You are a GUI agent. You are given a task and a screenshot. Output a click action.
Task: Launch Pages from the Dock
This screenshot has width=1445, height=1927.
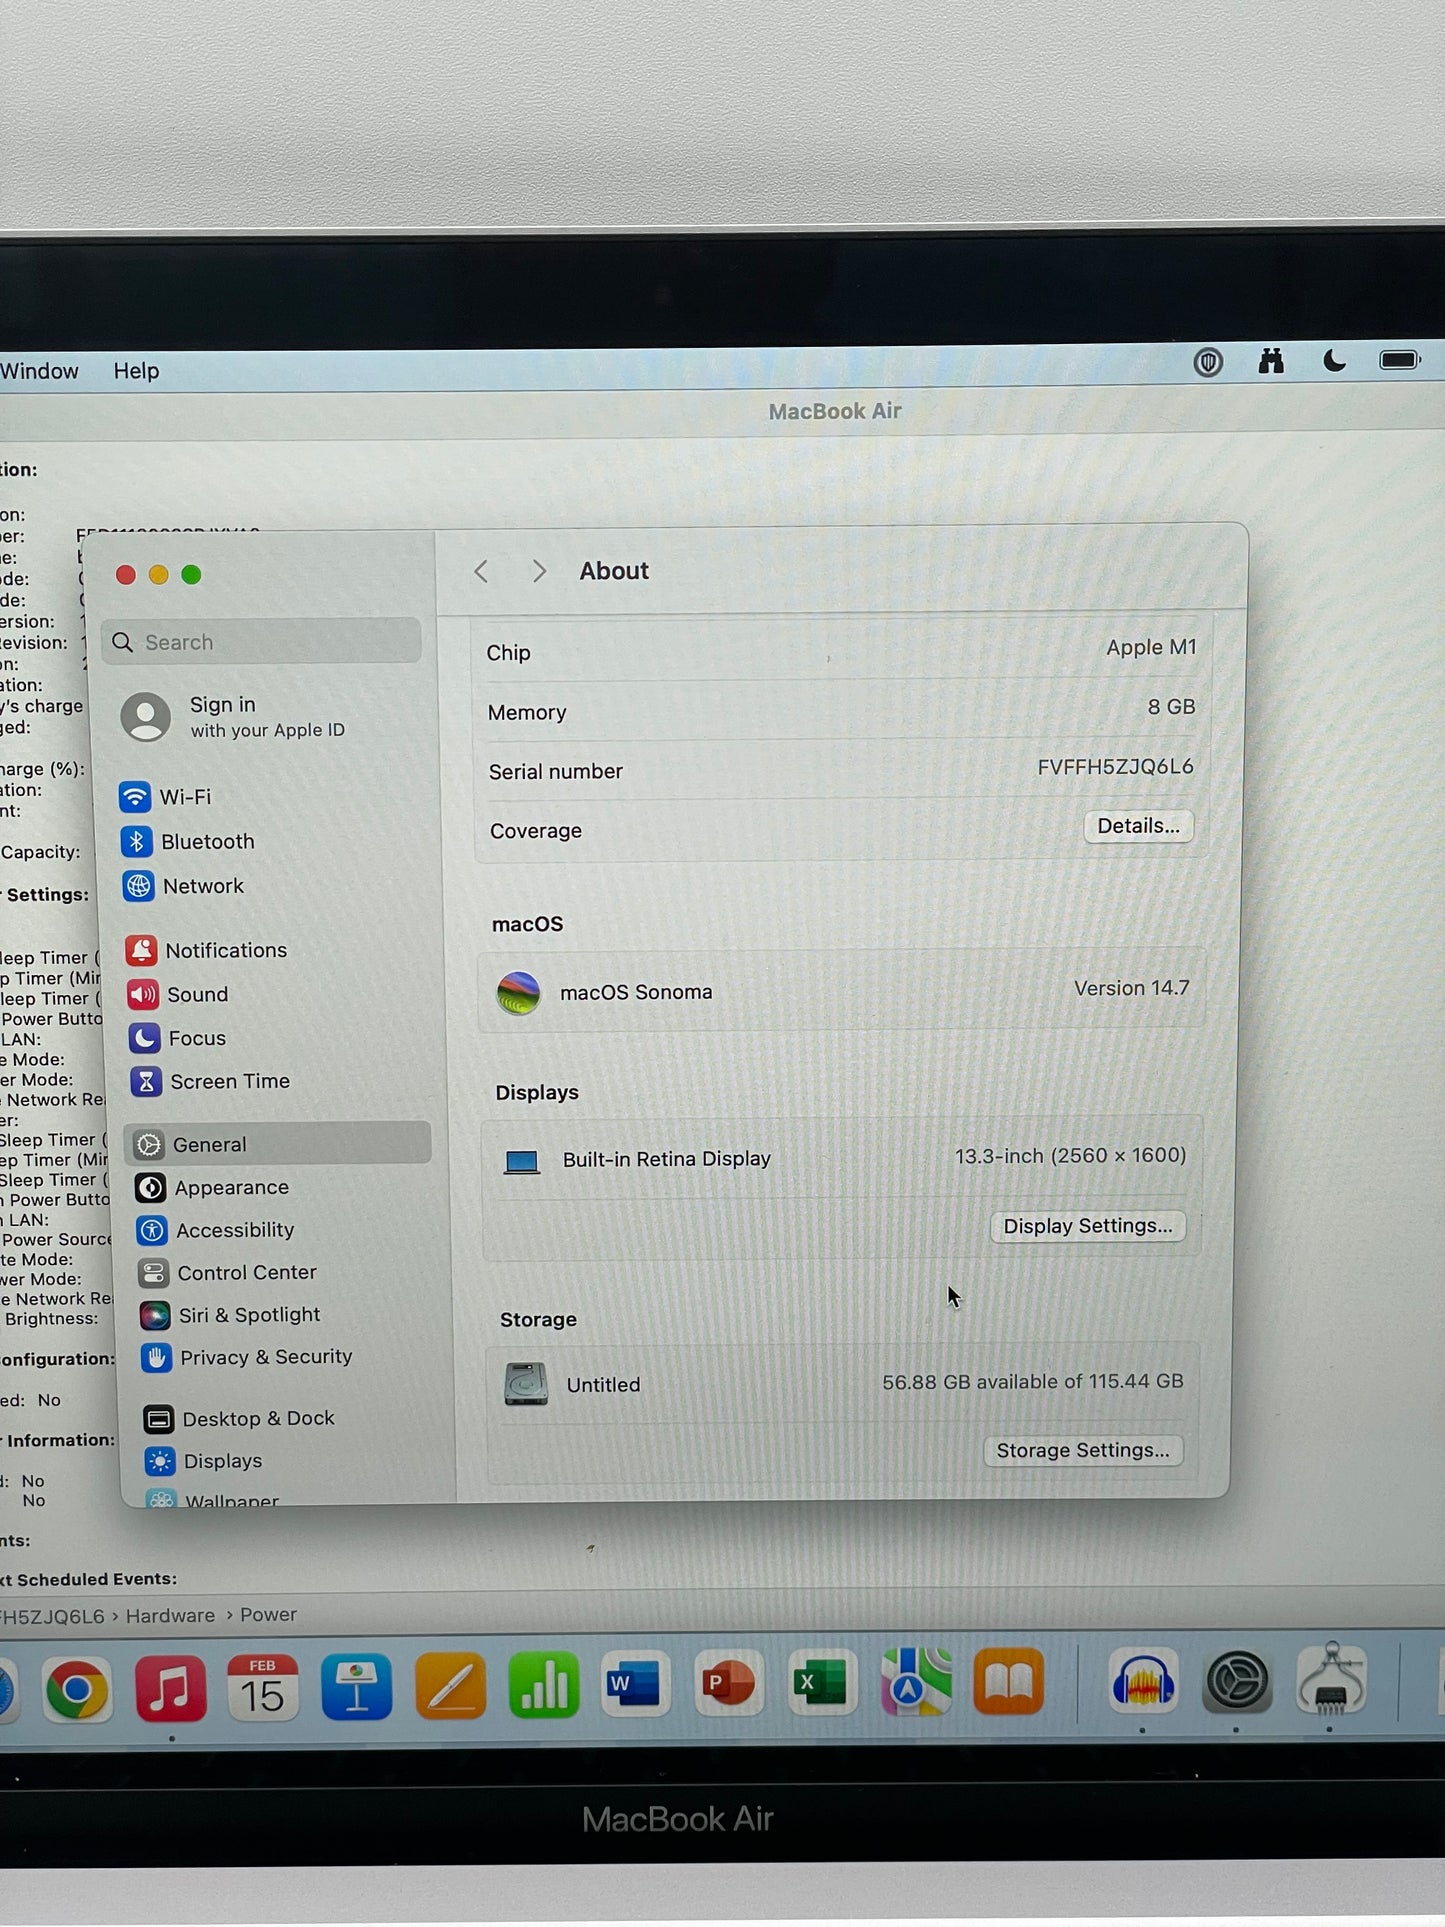pyautogui.click(x=450, y=1686)
